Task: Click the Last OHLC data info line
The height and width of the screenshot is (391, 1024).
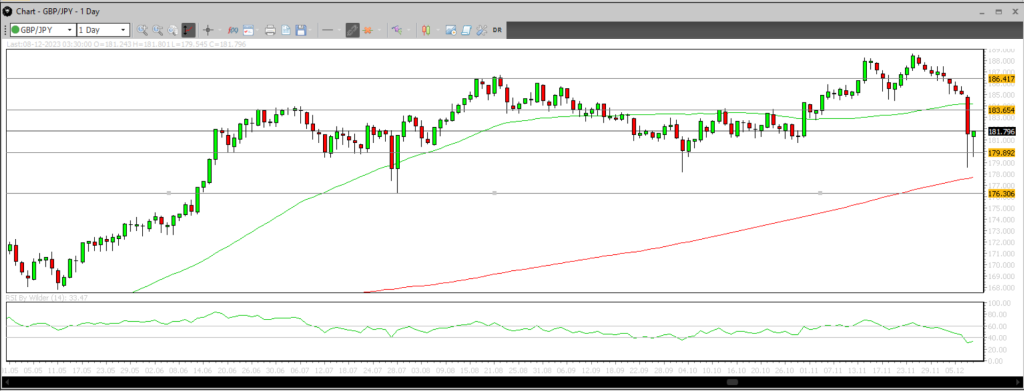Action: tap(125, 44)
